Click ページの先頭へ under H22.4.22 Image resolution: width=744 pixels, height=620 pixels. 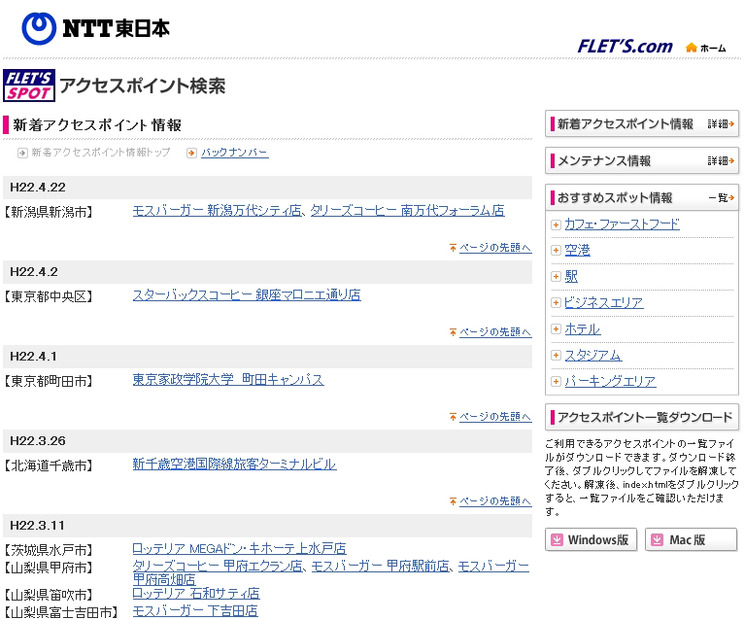[495, 248]
